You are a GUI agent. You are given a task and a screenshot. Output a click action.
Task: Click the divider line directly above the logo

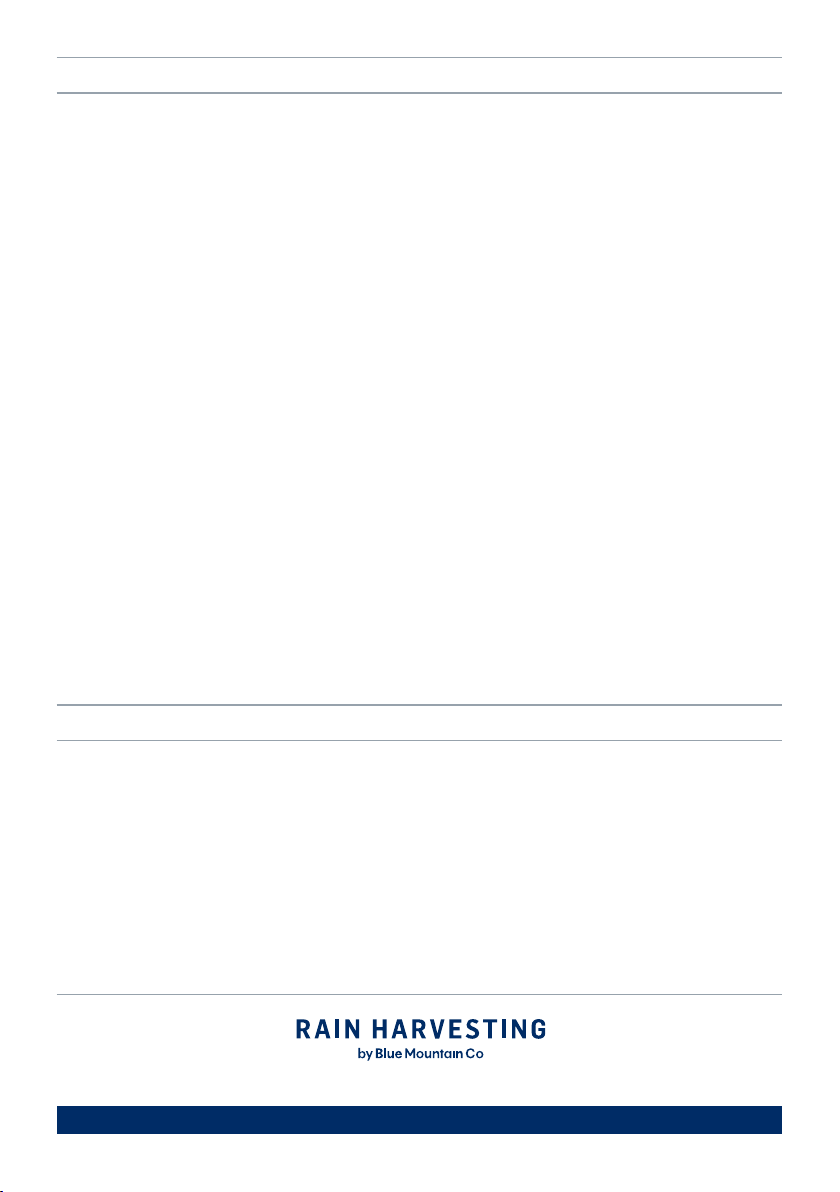419,994
